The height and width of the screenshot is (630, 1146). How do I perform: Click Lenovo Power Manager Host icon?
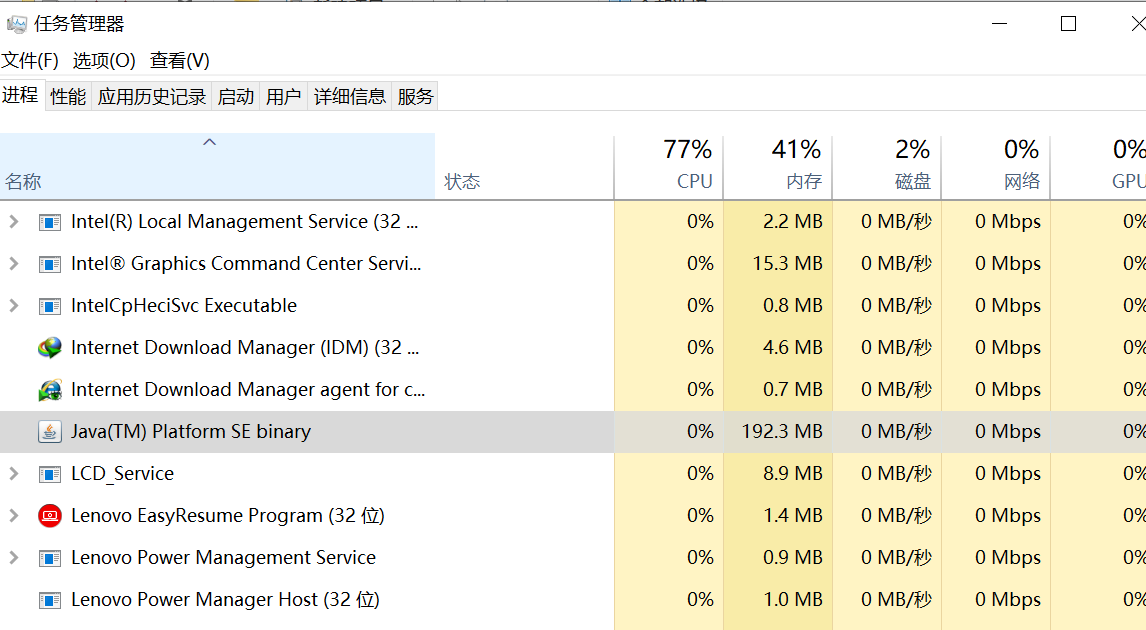pos(50,600)
